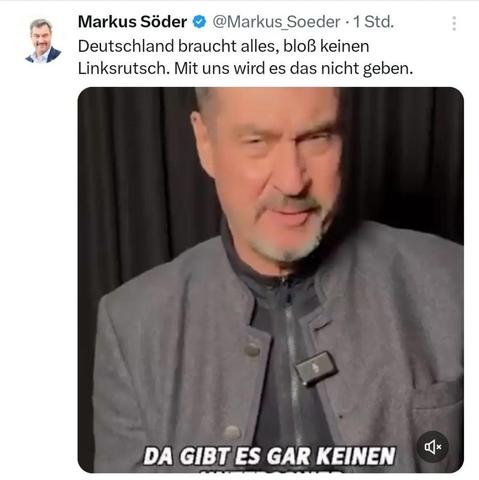Click the sentence Mit uns wird es das nicht geben
This screenshot has width=479, height=480.
pos(294,68)
